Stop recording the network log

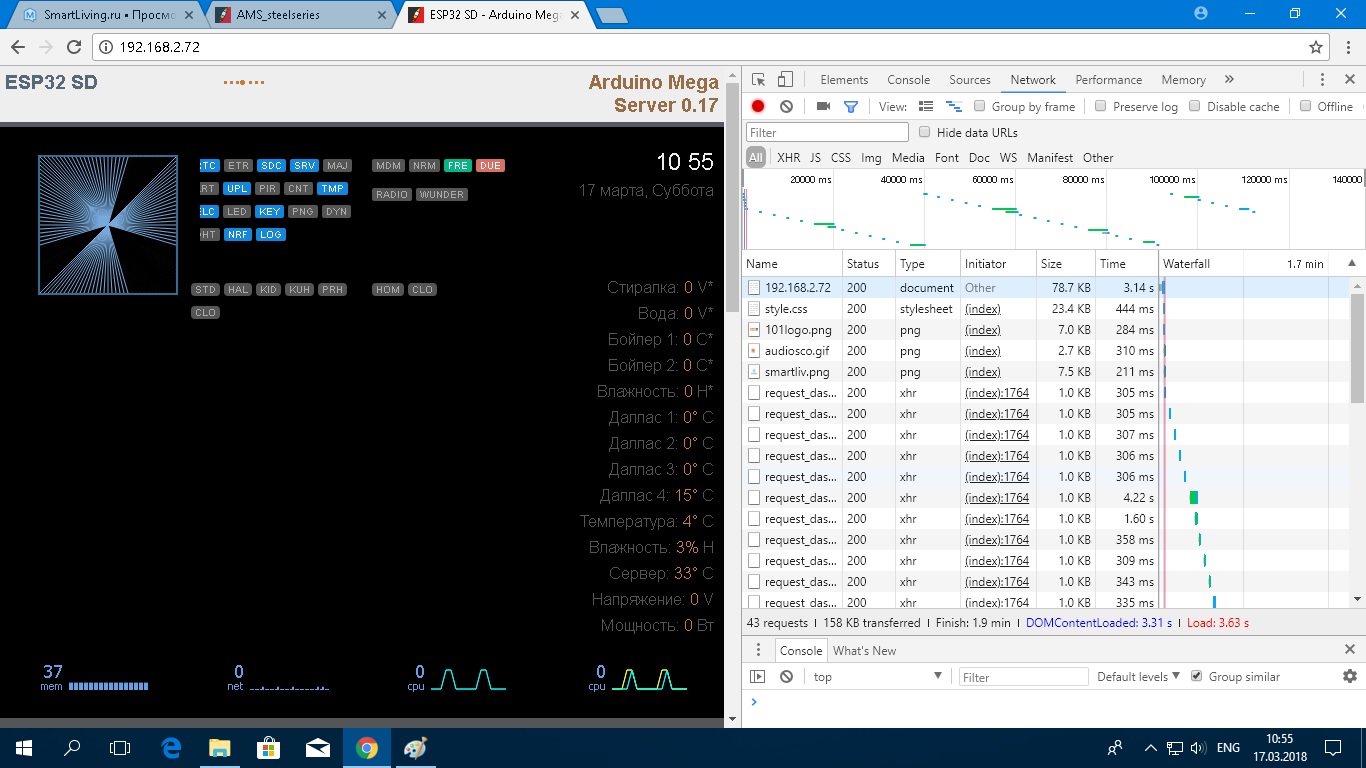(758, 106)
